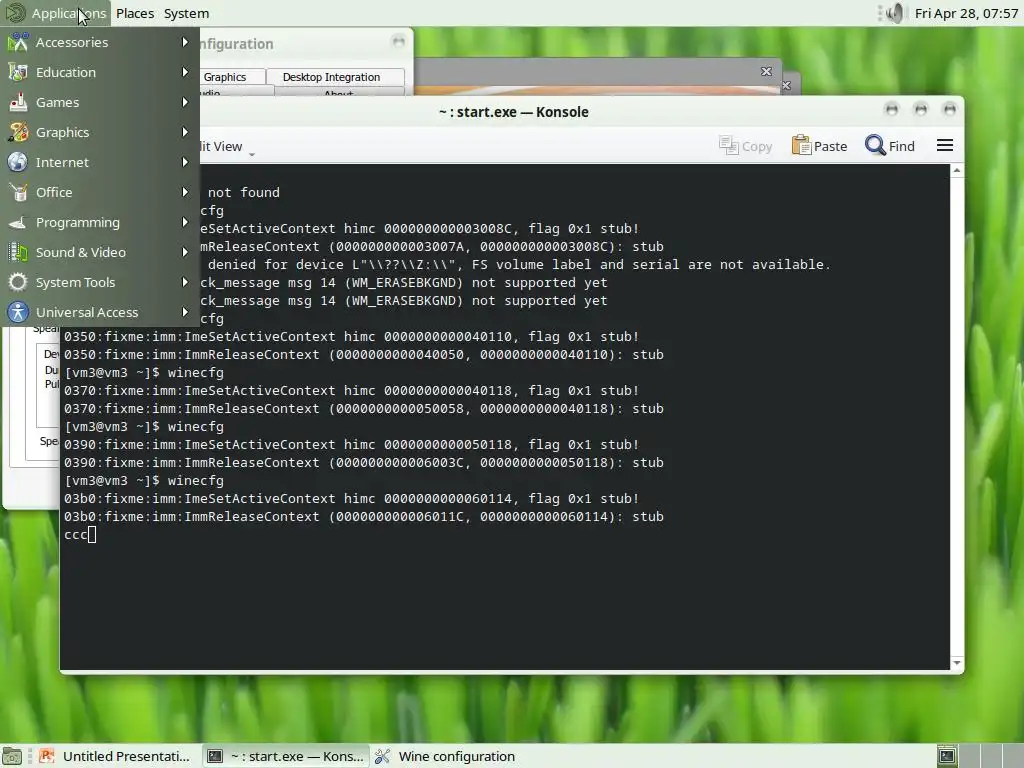The width and height of the screenshot is (1024, 768).
Task: Switch to Untitled Presentation taskbar entry
Action: click(x=115, y=756)
